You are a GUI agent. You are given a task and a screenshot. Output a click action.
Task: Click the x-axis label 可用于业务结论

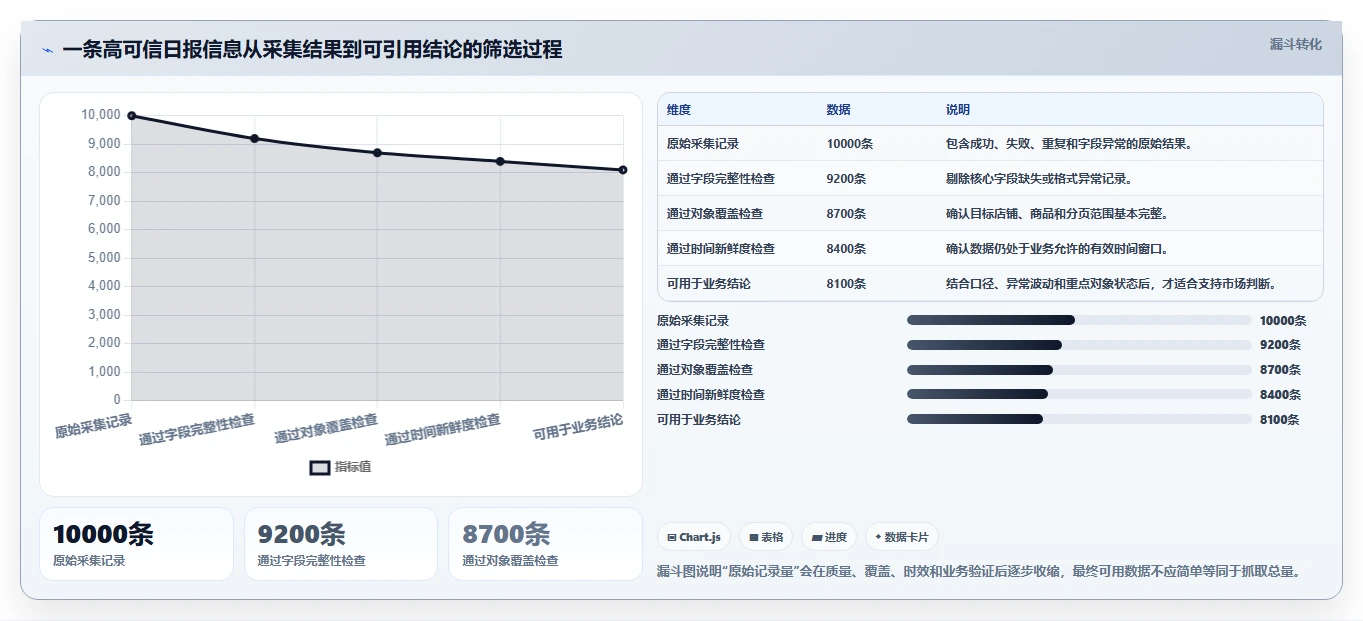pyautogui.click(x=578, y=427)
